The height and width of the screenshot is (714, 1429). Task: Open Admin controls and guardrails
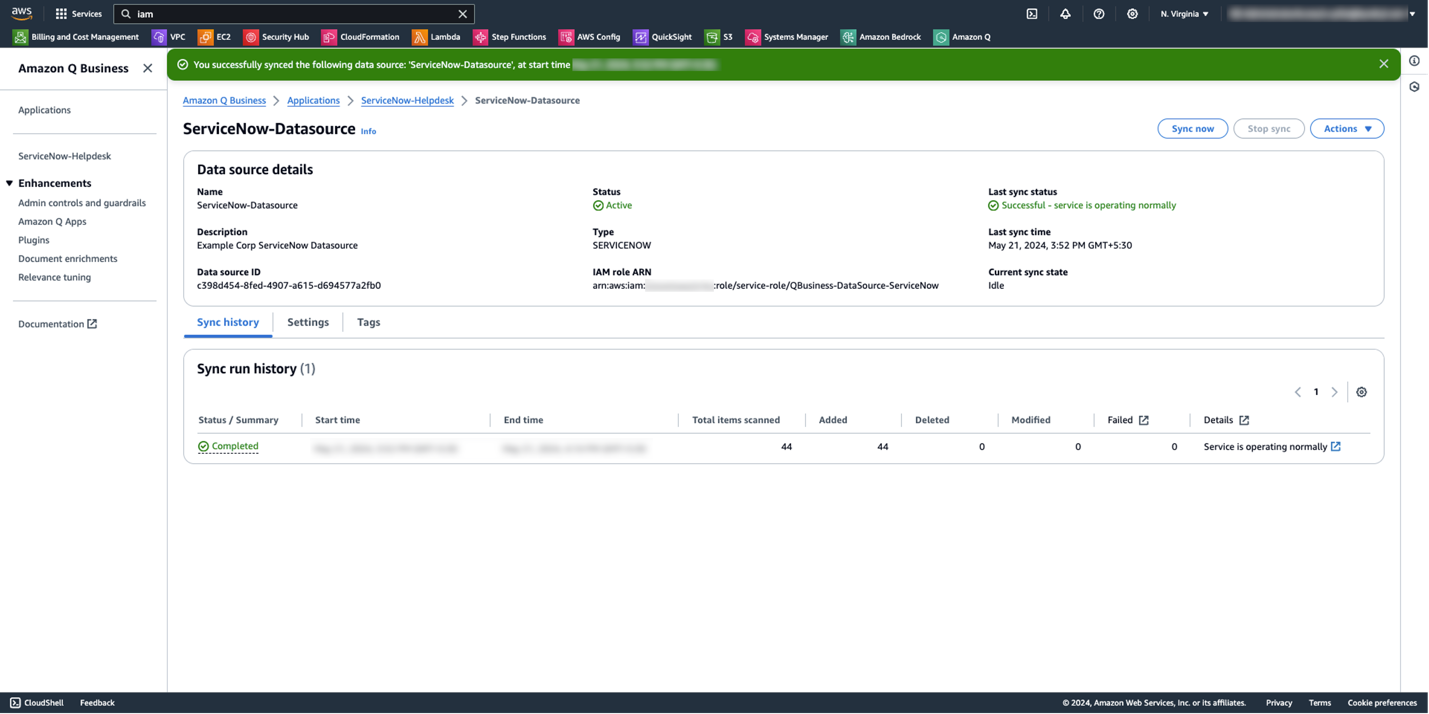[x=82, y=203]
